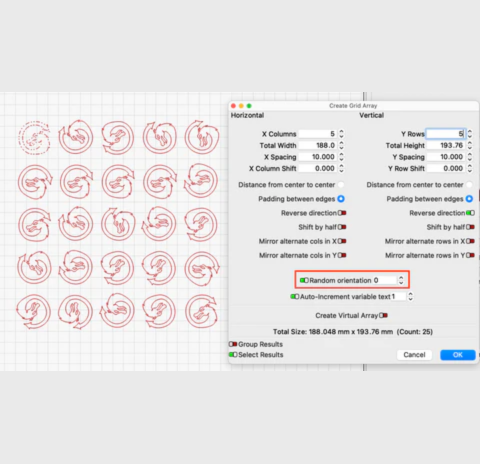Confirm the grid array with OK

458,355
